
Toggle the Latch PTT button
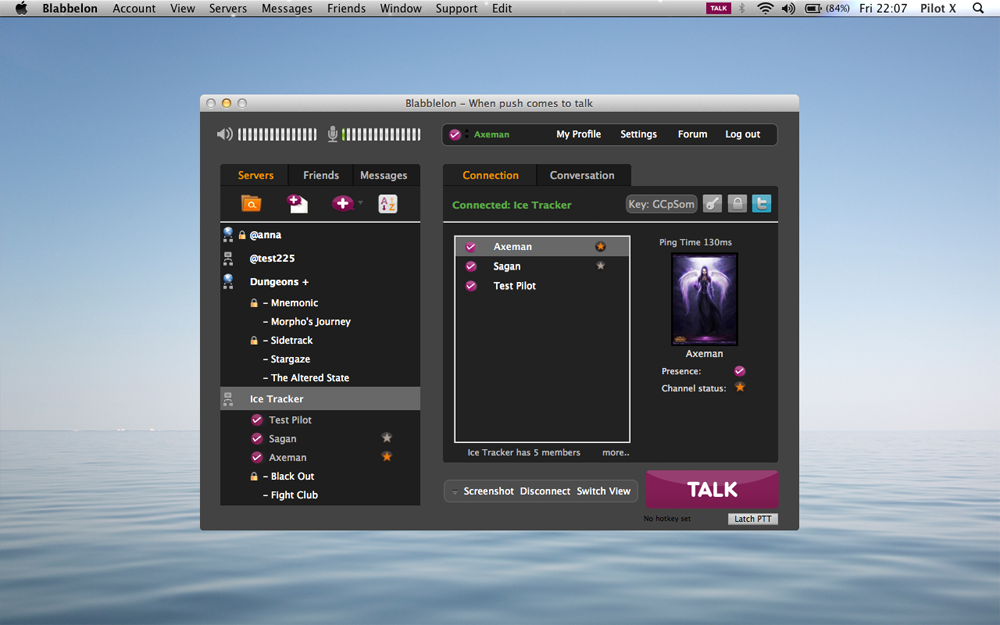pos(752,519)
